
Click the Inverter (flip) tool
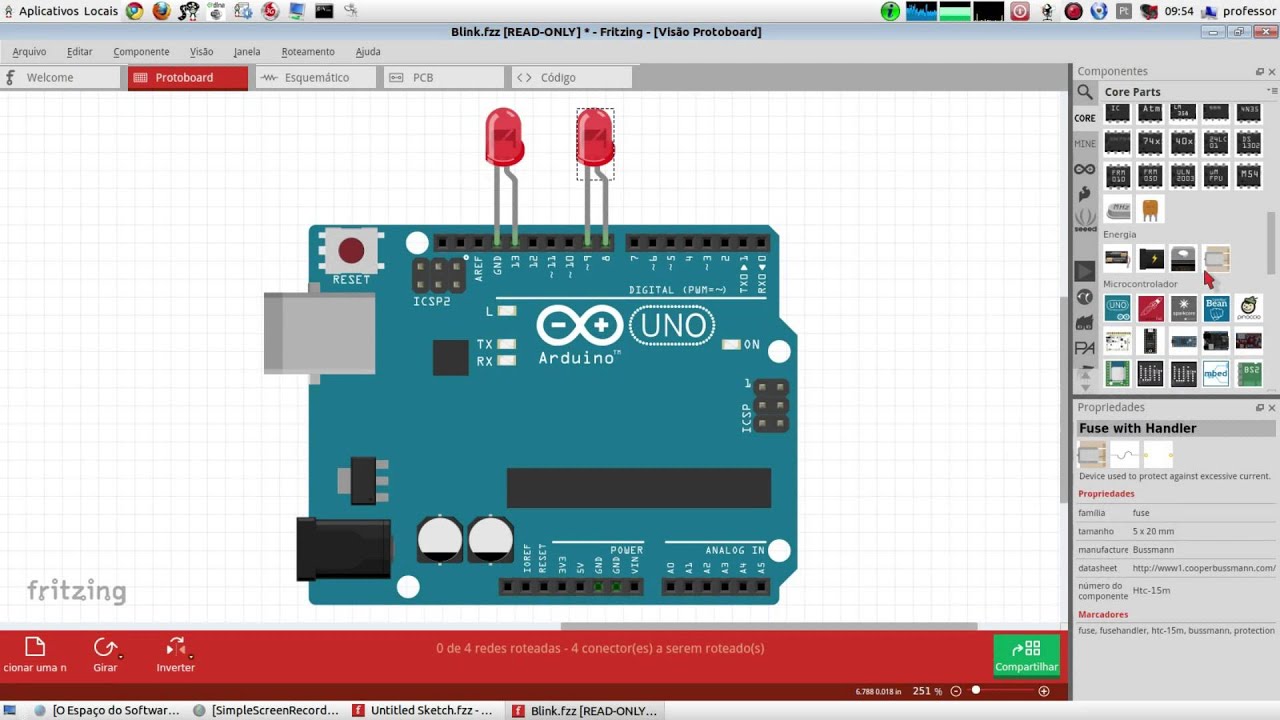[x=176, y=655]
